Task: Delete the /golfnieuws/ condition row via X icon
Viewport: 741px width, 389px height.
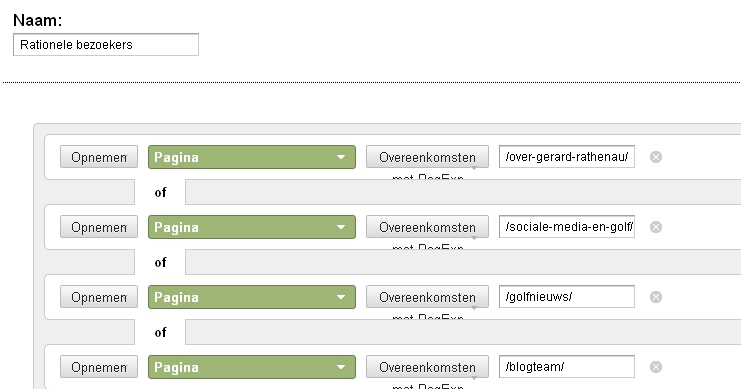Action: (655, 297)
